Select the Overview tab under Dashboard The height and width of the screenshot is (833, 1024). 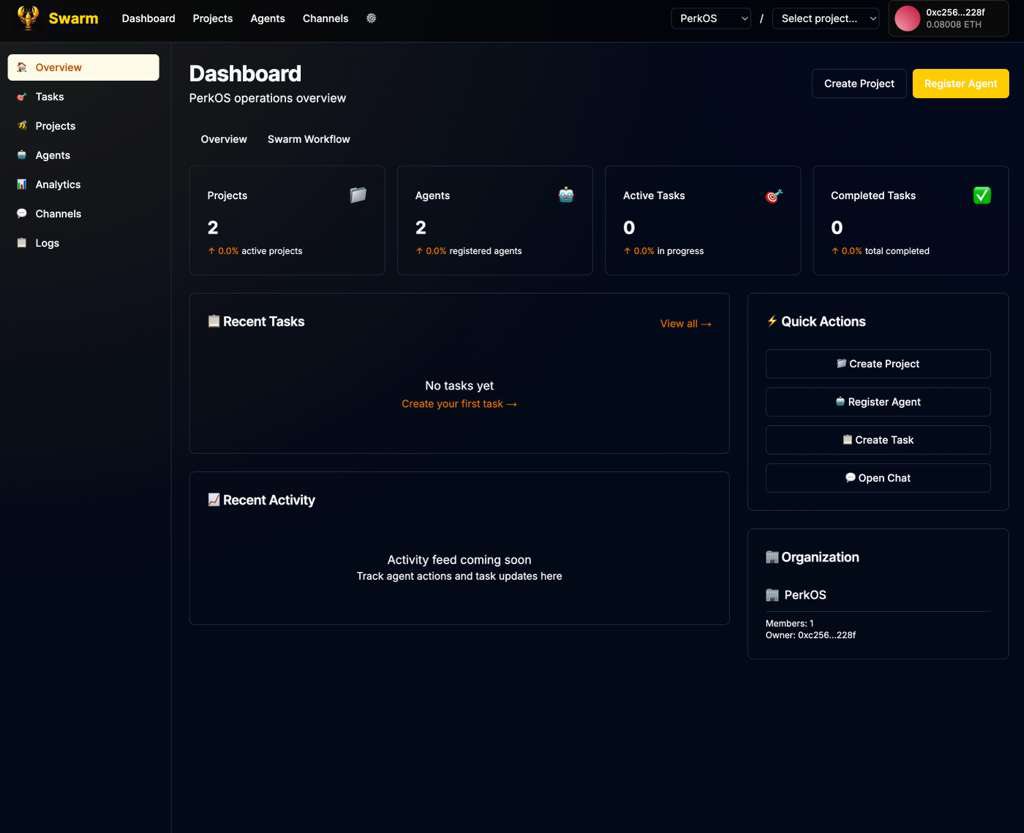tap(223, 139)
